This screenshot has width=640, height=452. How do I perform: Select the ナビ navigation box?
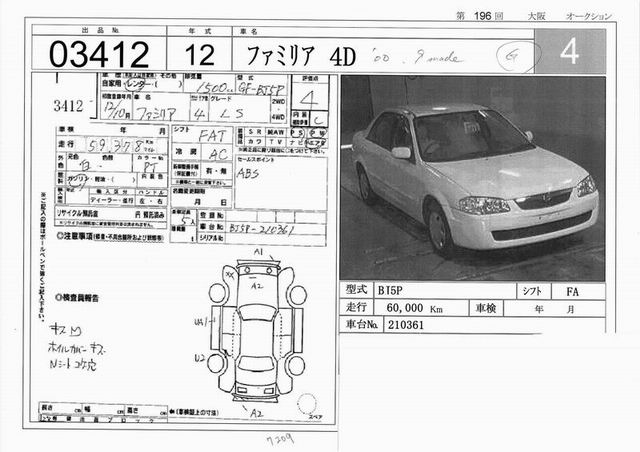[x=296, y=142]
